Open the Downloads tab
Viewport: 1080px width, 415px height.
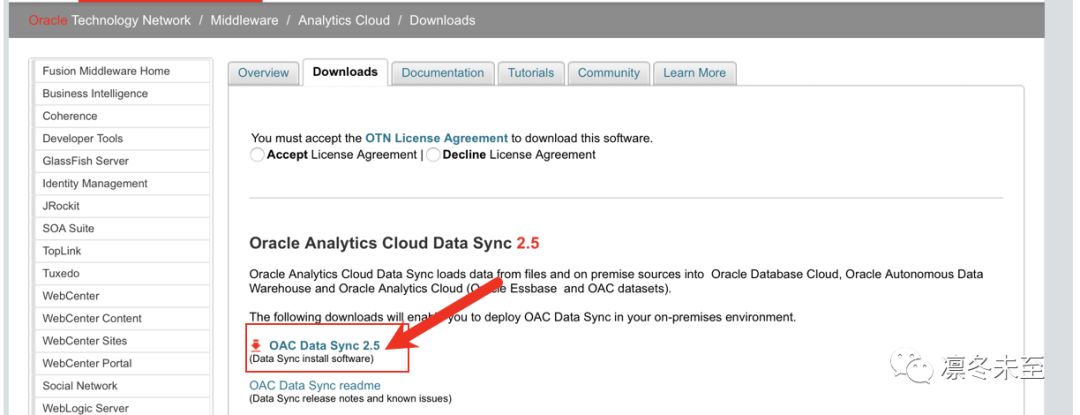coord(345,72)
